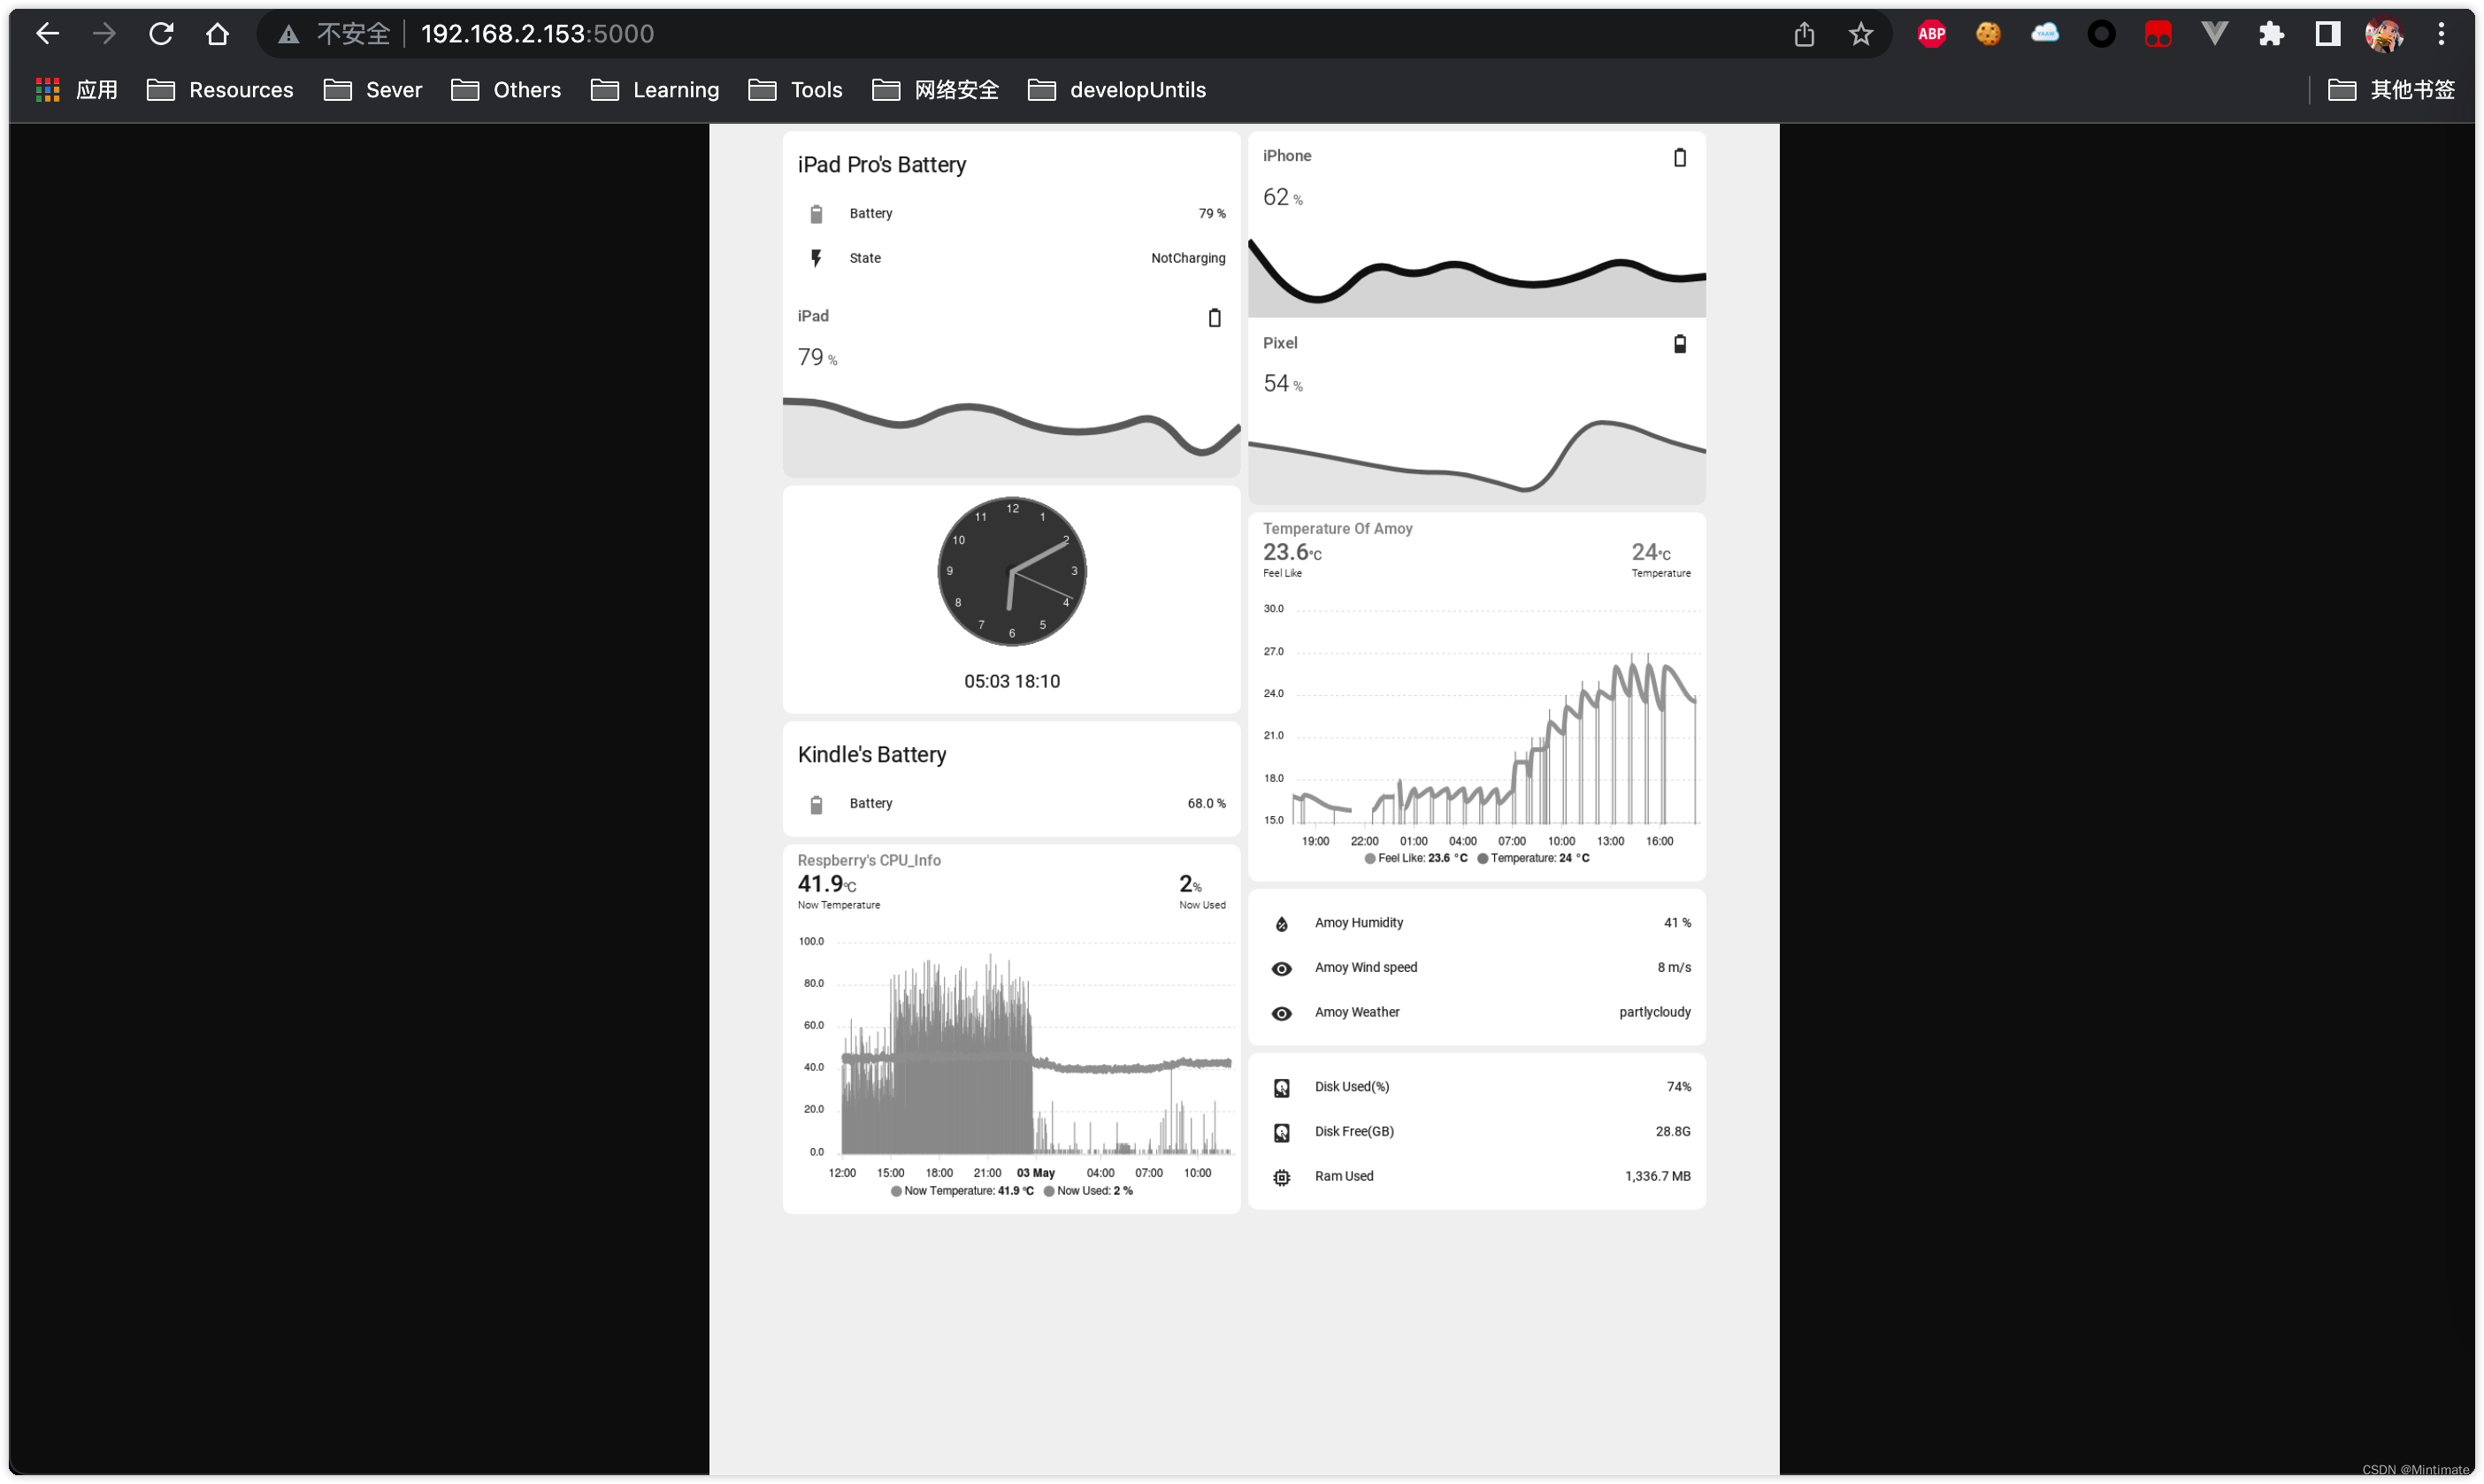Click the disk free GB icon
Image resolution: width=2484 pixels, height=1484 pixels.
click(1281, 1130)
